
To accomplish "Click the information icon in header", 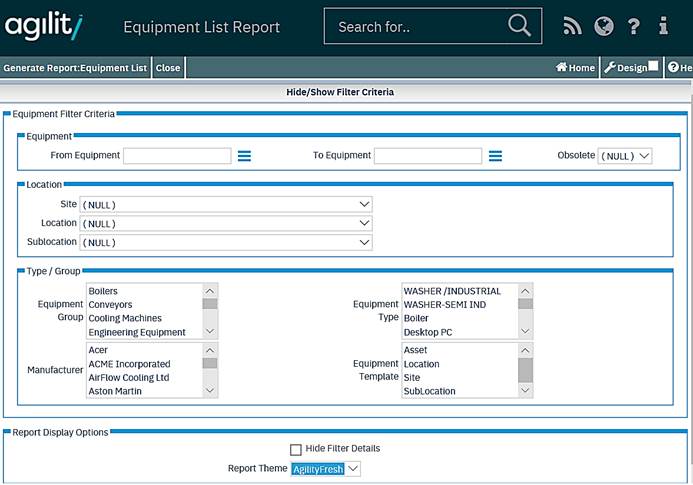I will pyautogui.click(x=663, y=27).
